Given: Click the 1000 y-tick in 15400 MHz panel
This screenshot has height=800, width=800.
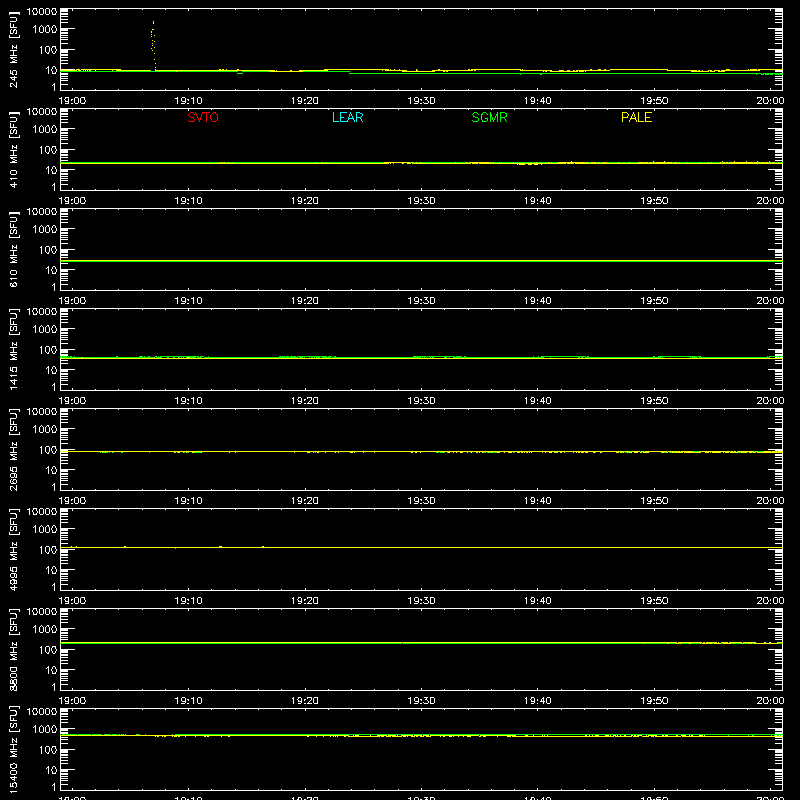Looking at the screenshot, I should 45,729.
